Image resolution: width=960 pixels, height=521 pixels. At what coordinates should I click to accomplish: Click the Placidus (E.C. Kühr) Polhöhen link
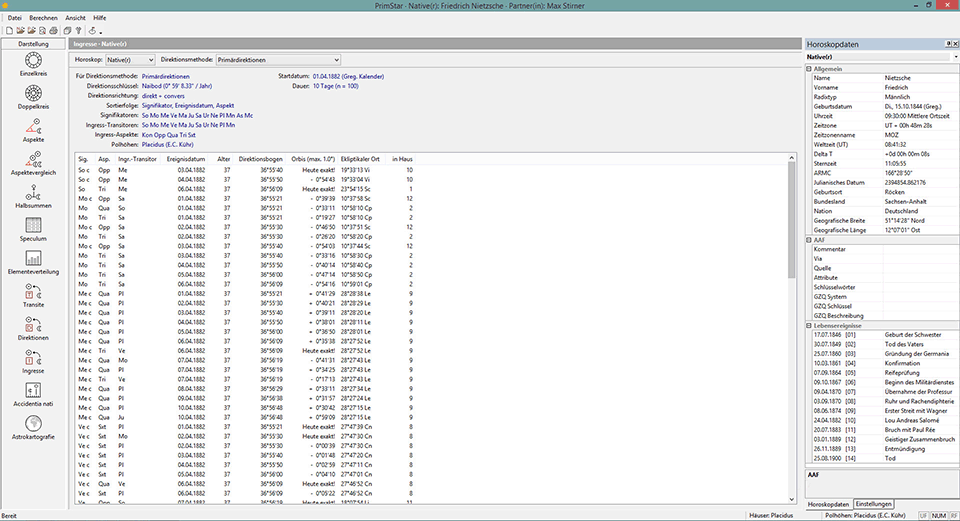(x=168, y=145)
